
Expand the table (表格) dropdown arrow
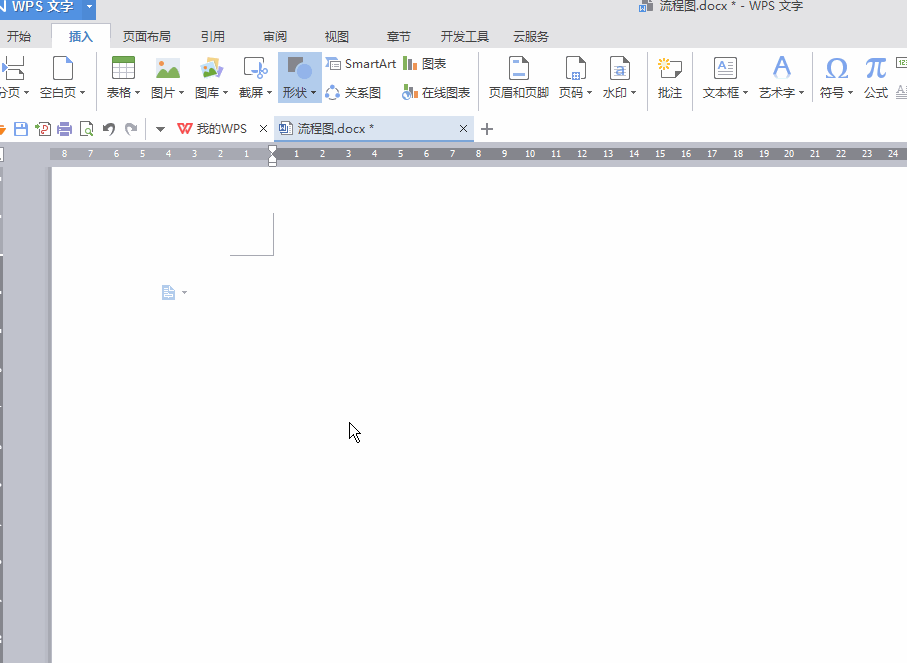click(x=138, y=93)
